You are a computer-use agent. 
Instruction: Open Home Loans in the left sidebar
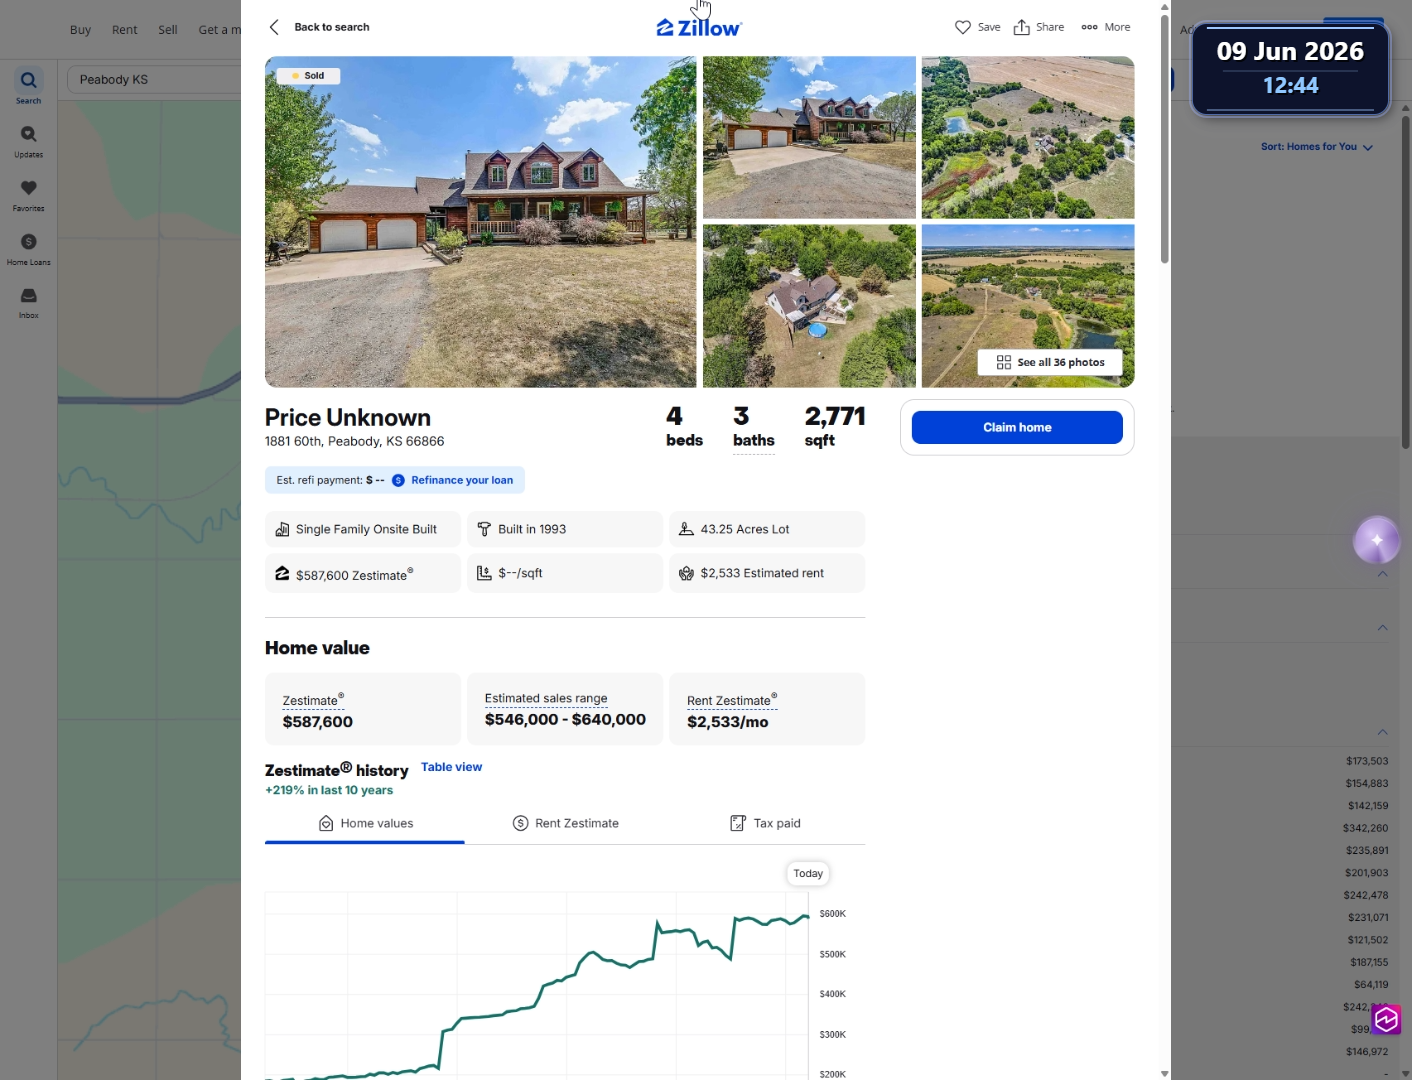(x=28, y=249)
